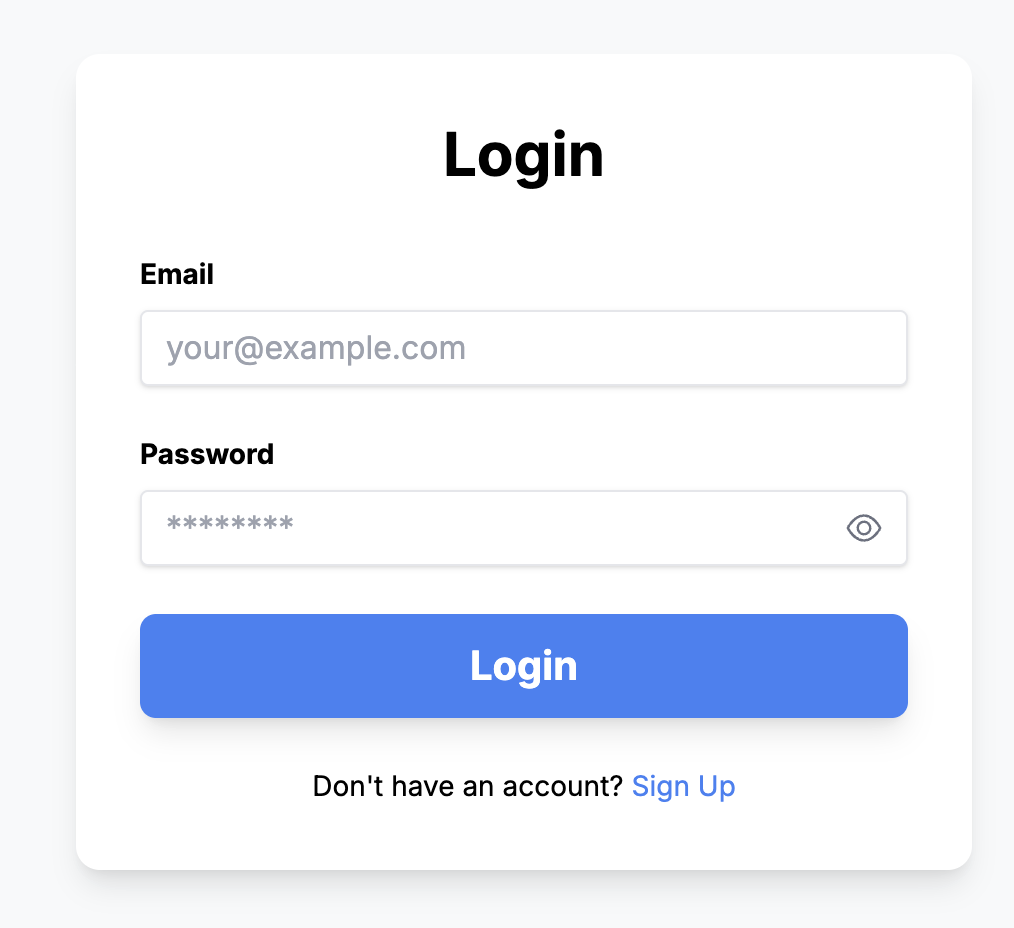Click the blue "Sign Up" text
Image resolution: width=1014 pixels, height=928 pixels.
683,786
